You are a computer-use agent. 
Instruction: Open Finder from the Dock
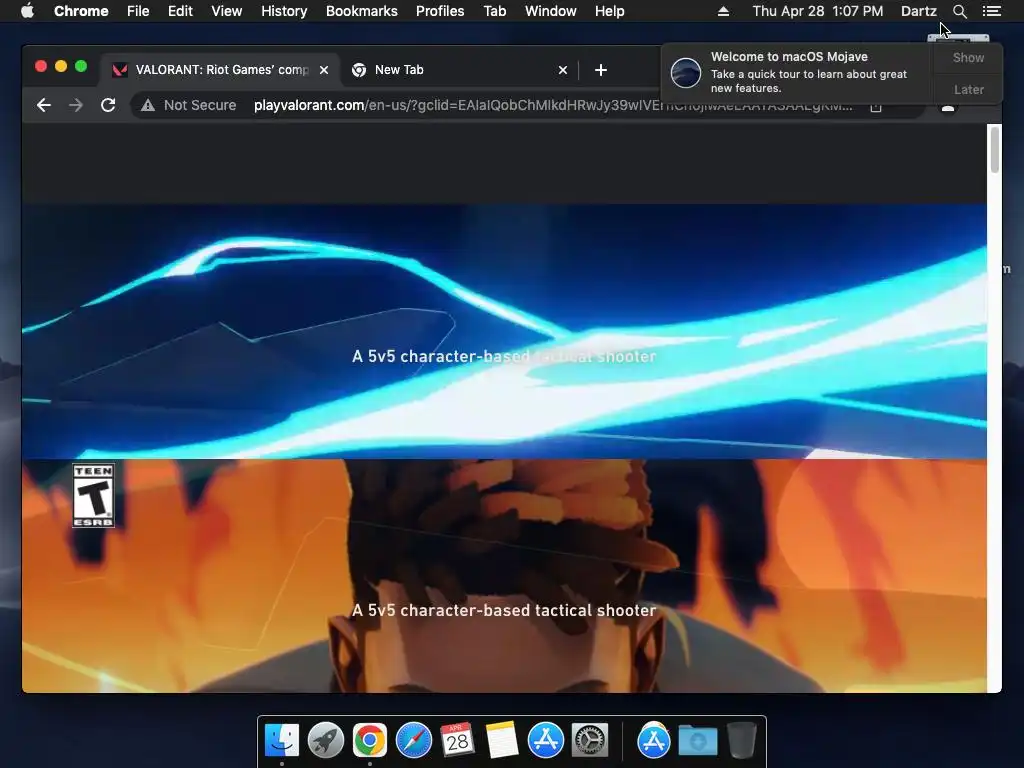click(x=282, y=741)
